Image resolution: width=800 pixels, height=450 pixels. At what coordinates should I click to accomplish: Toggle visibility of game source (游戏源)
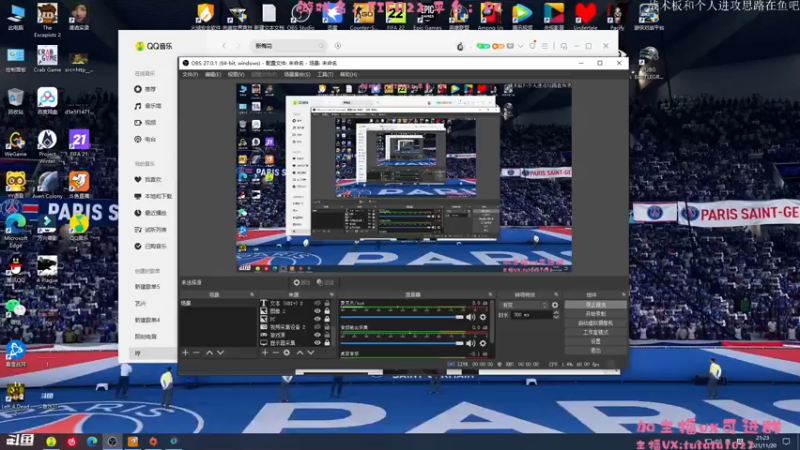tap(317, 335)
